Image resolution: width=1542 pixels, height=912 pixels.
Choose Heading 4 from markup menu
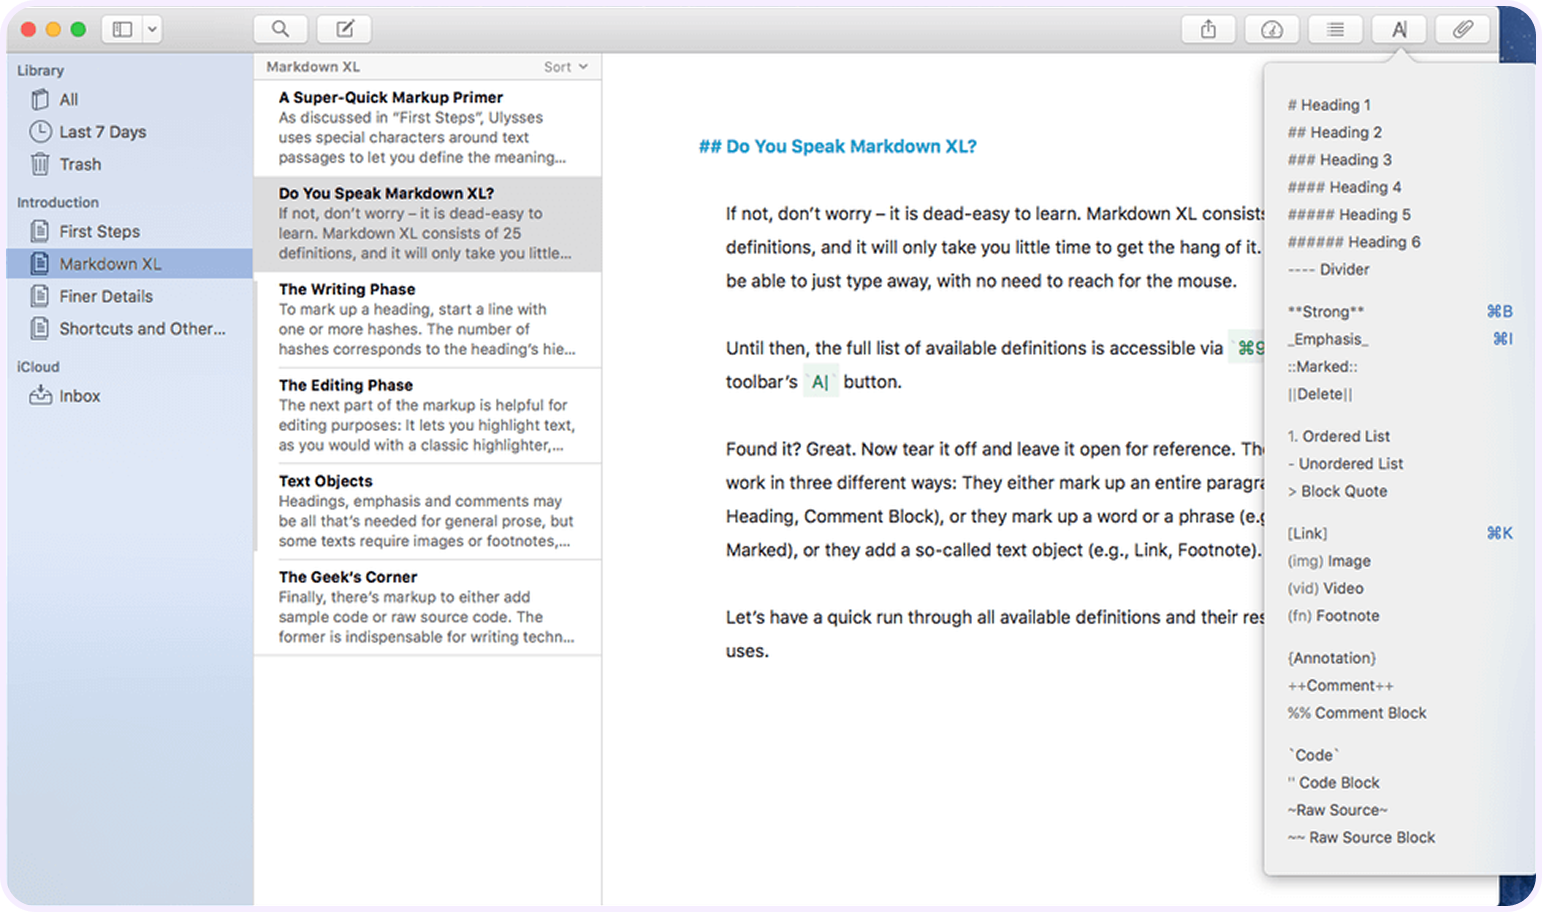click(x=1345, y=187)
